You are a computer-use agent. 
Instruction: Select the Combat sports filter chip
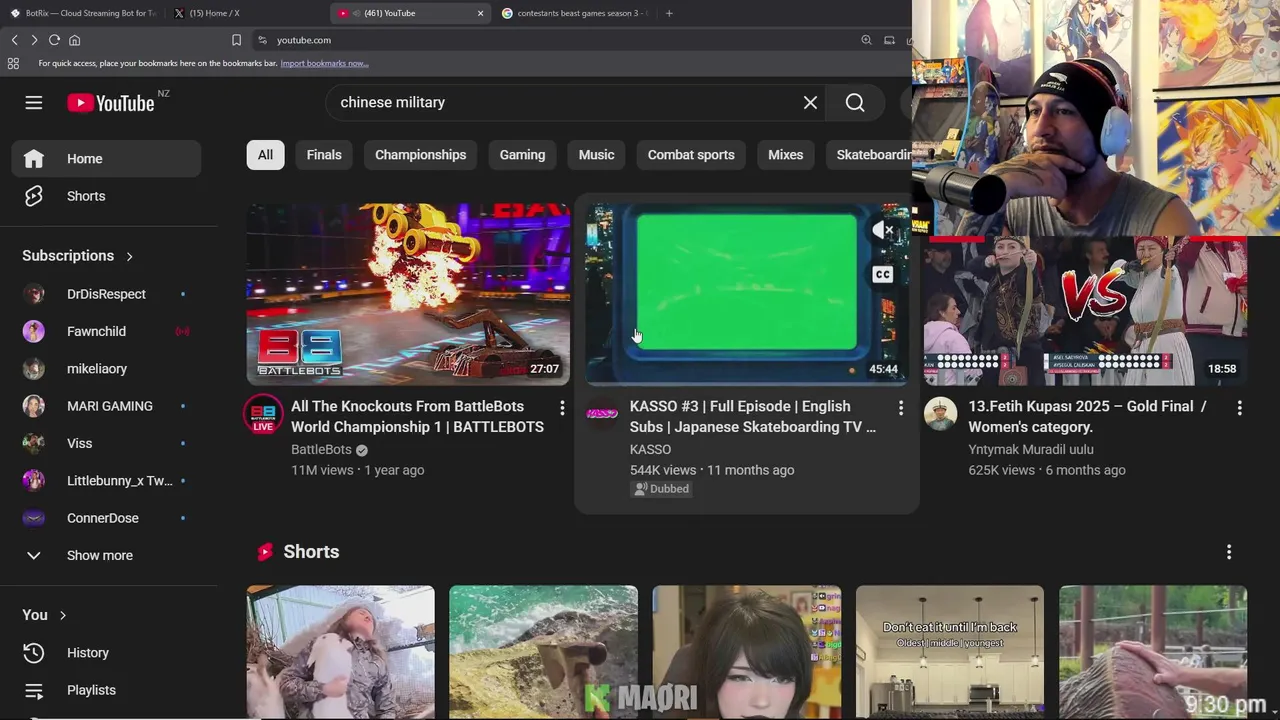tap(691, 155)
